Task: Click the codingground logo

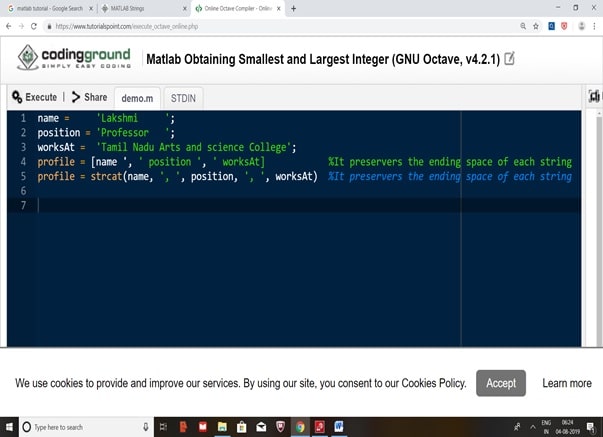Action: [x=74, y=58]
